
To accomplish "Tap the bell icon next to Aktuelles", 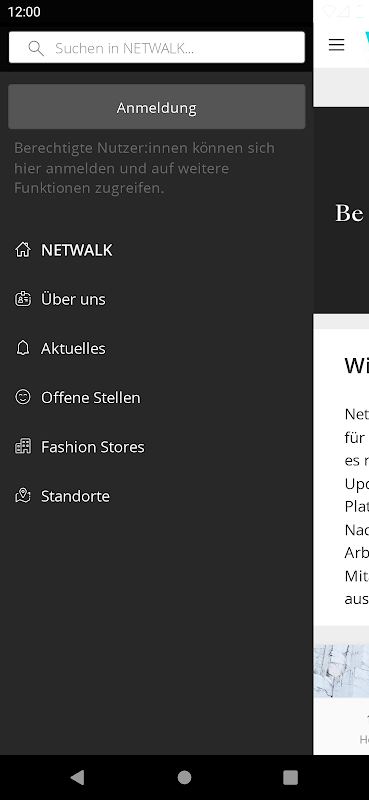I will [22, 348].
